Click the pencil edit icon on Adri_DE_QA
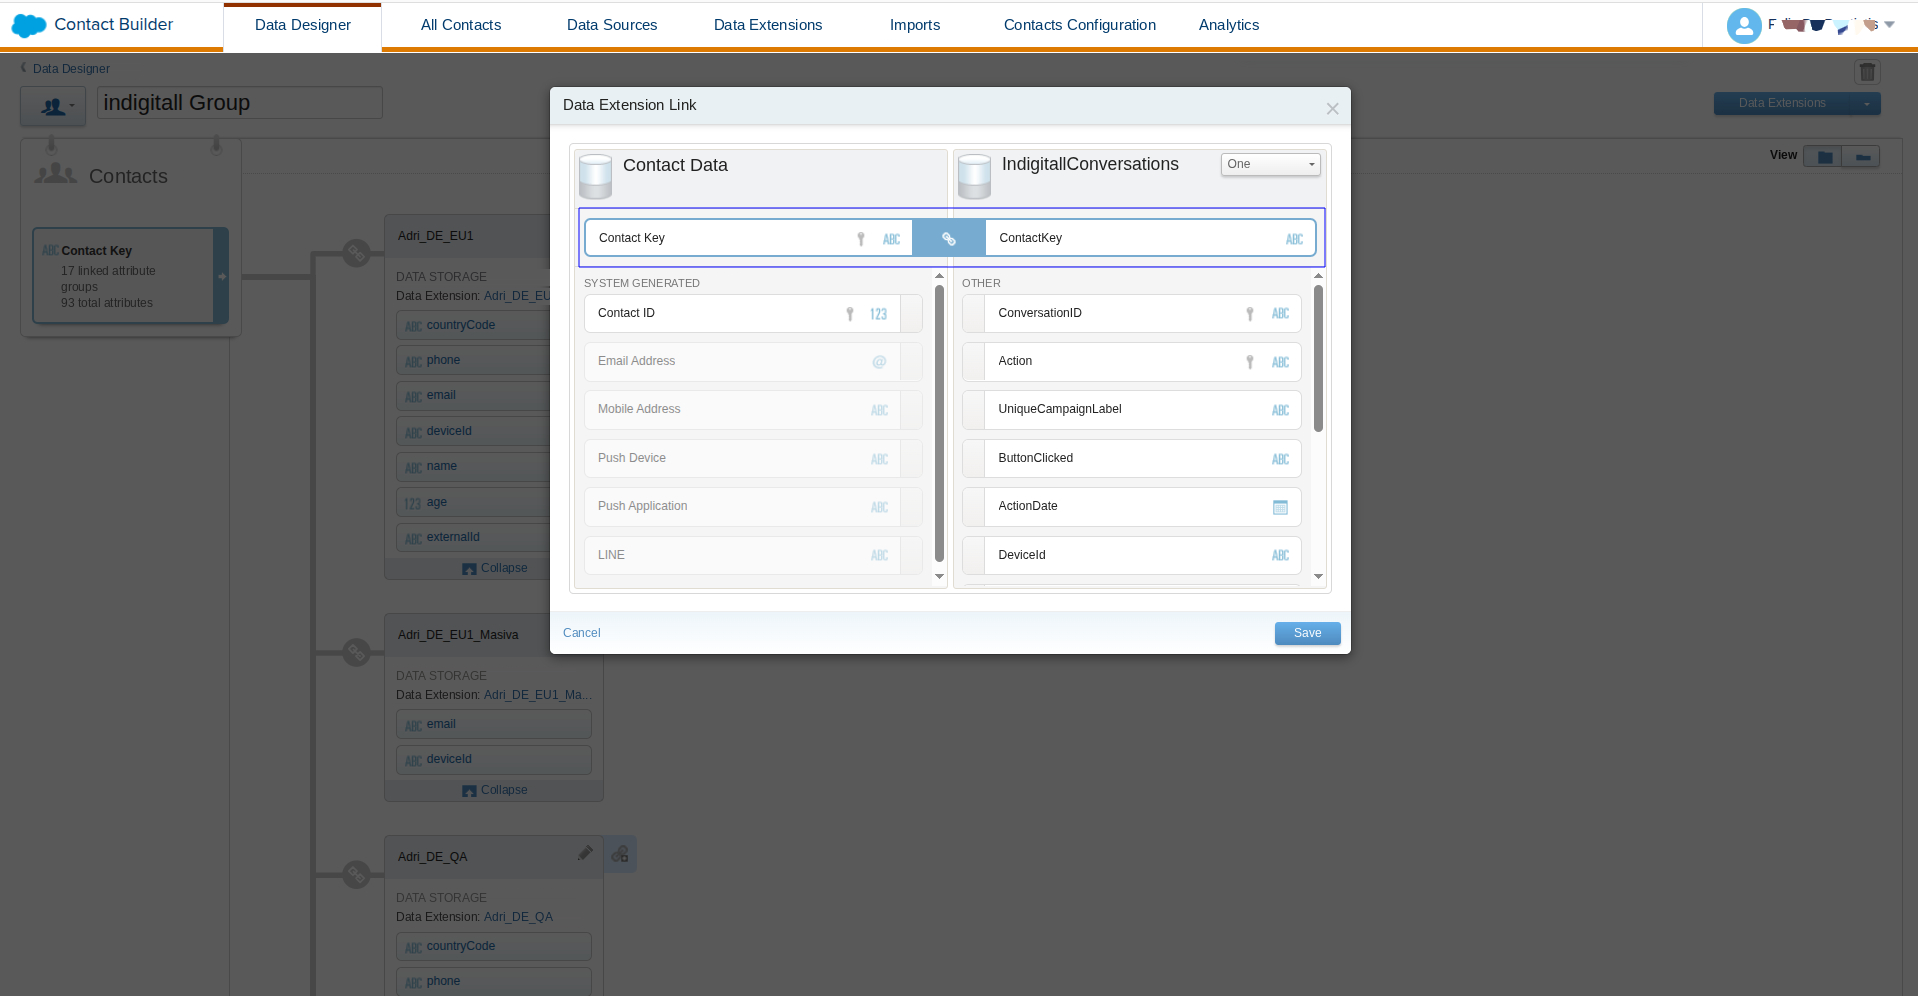Viewport: 1918px width, 996px height. click(585, 853)
